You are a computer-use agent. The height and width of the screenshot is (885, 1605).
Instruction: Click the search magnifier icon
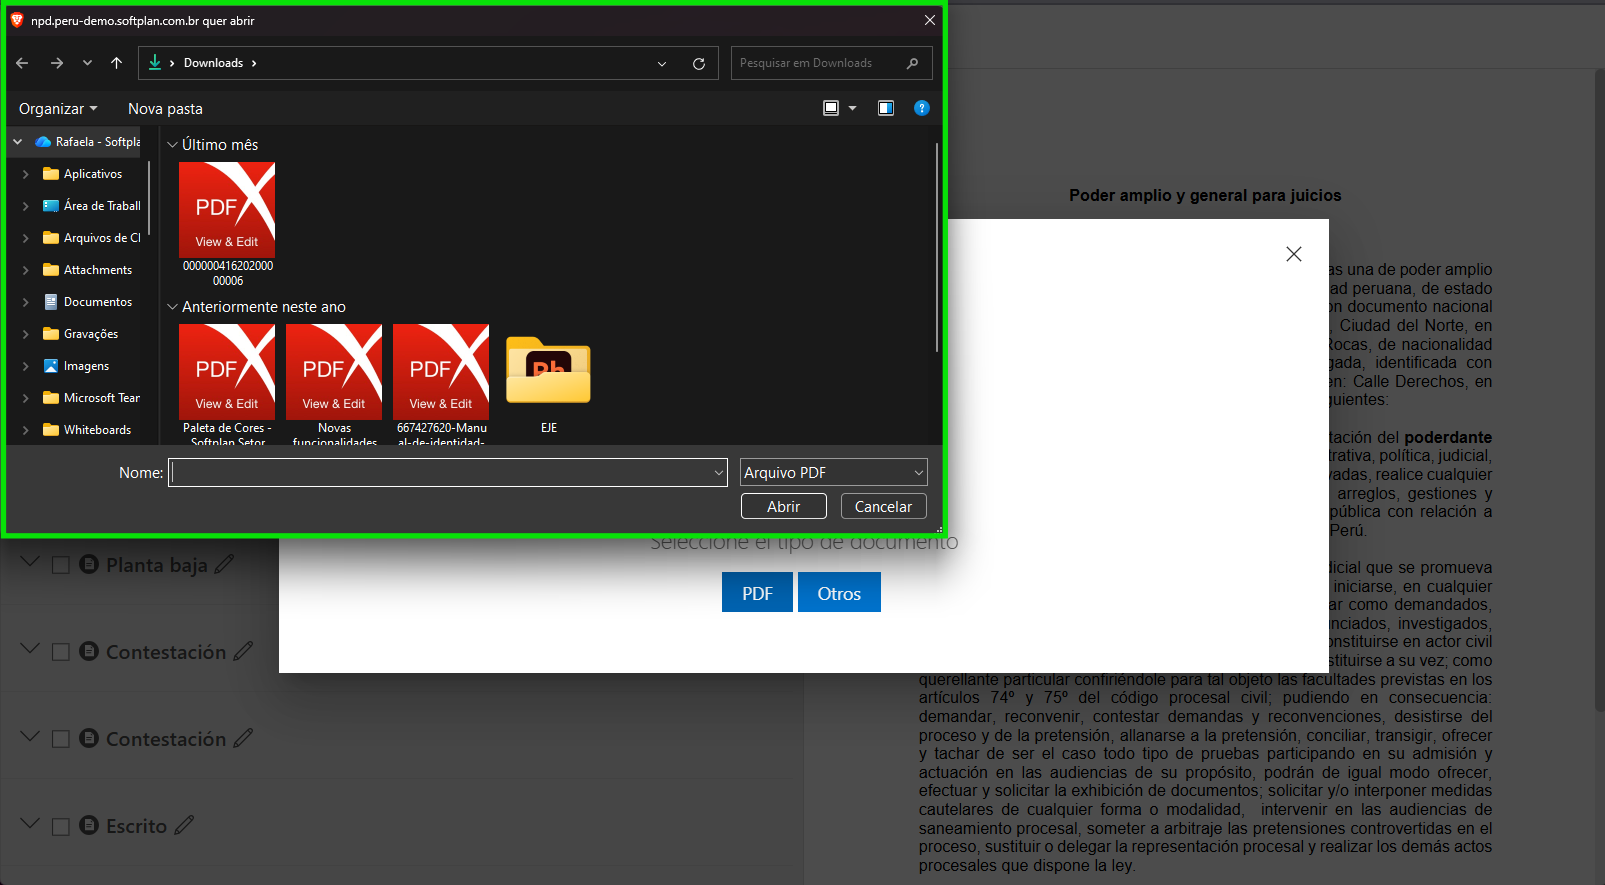(912, 63)
